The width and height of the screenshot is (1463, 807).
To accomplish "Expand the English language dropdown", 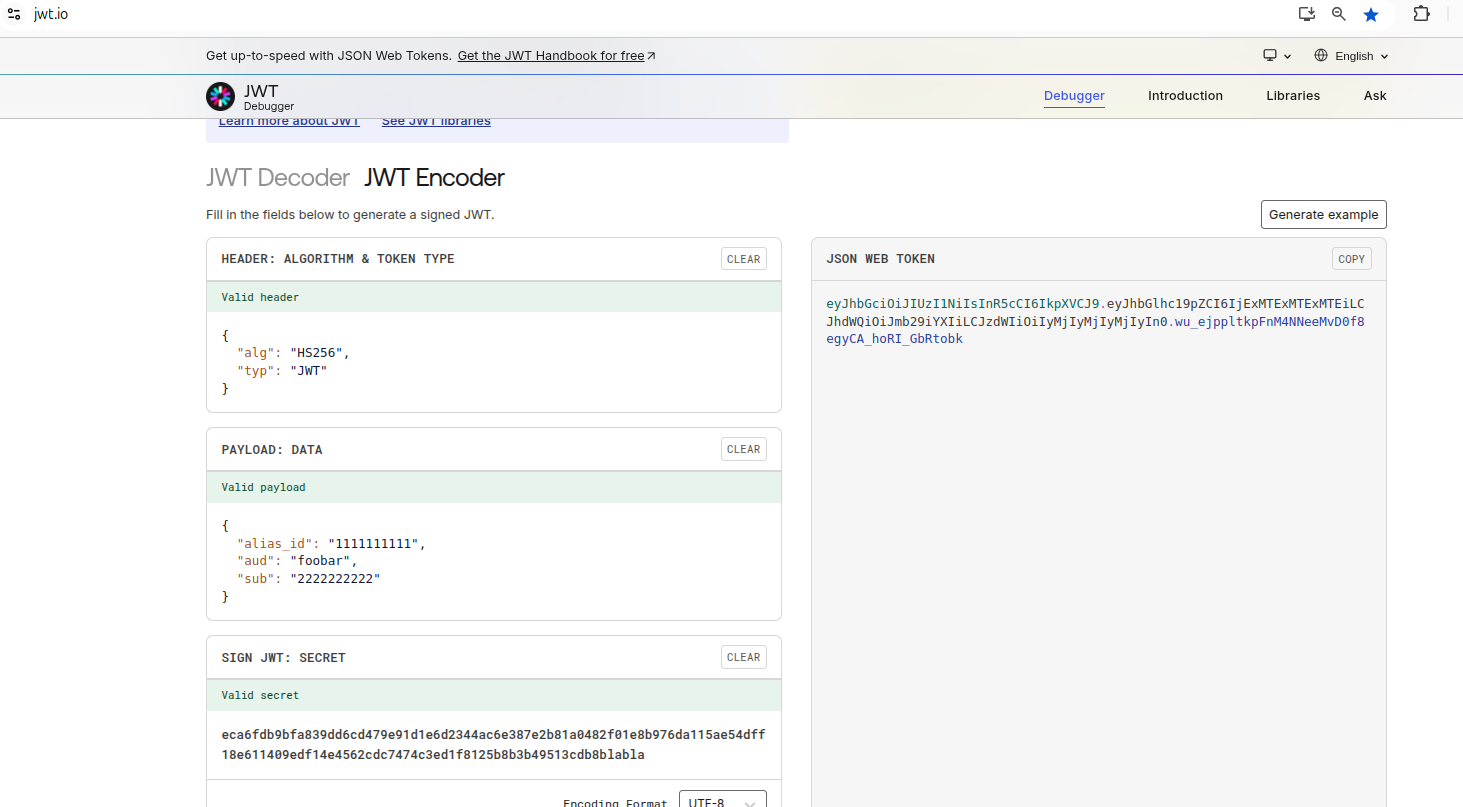I will click(x=1353, y=56).
